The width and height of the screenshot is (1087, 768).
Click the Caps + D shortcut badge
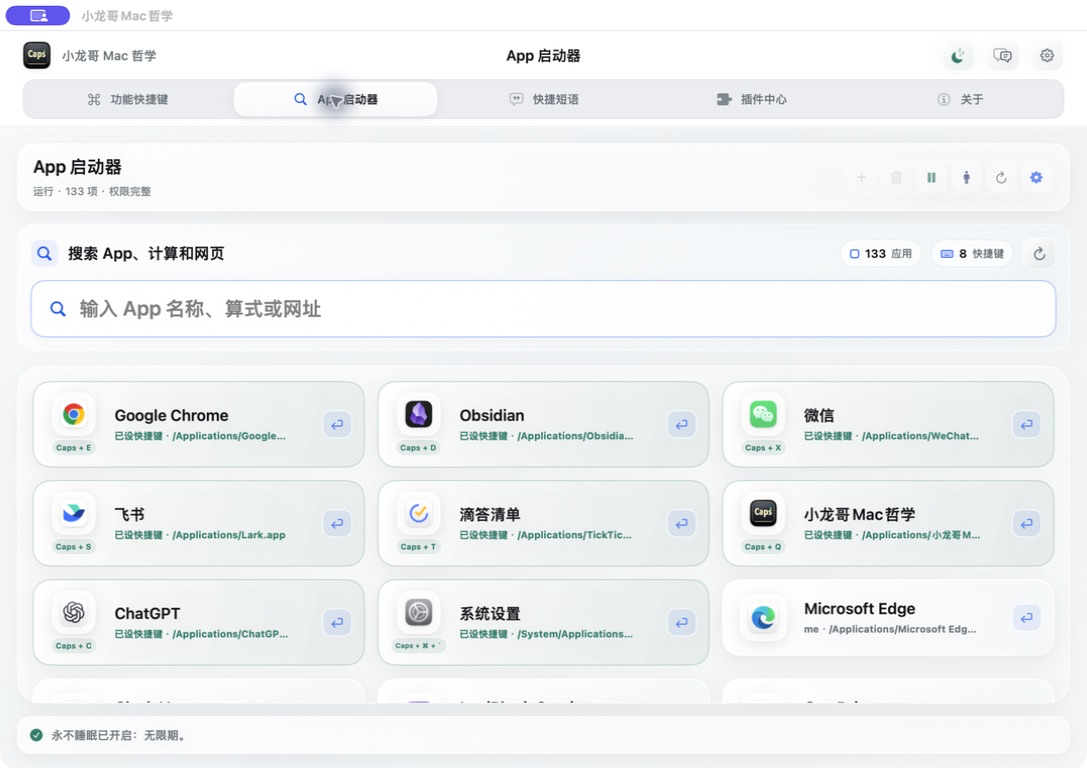418,448
